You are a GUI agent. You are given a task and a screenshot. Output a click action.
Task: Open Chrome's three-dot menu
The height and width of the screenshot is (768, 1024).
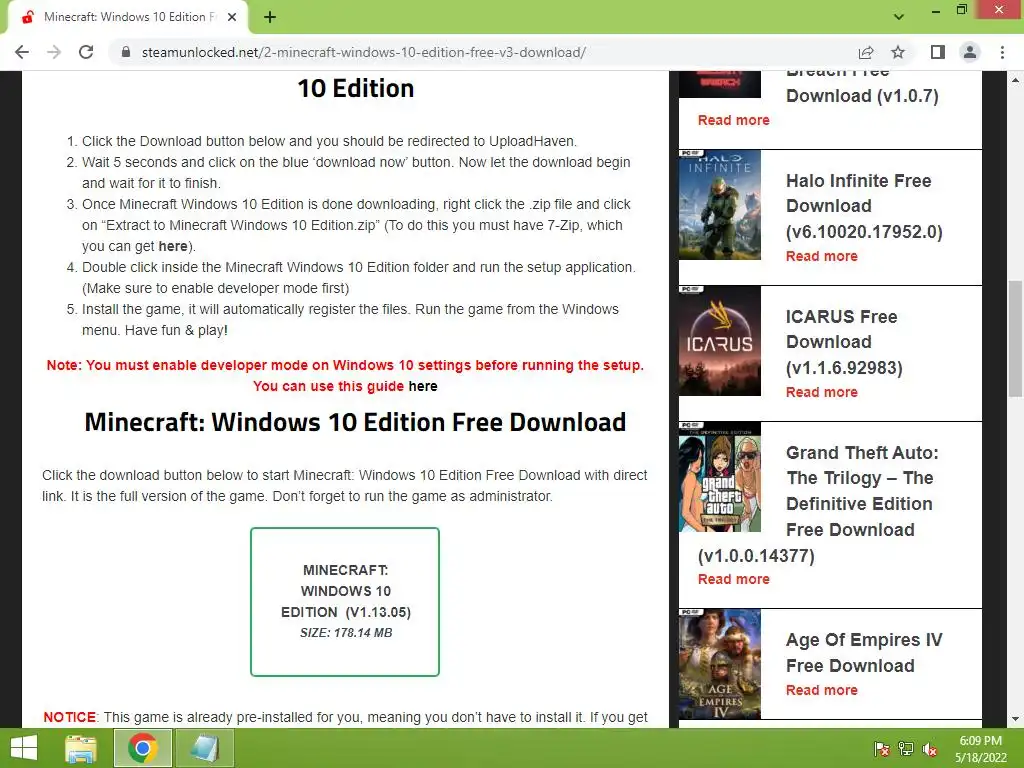(1002, 52)
